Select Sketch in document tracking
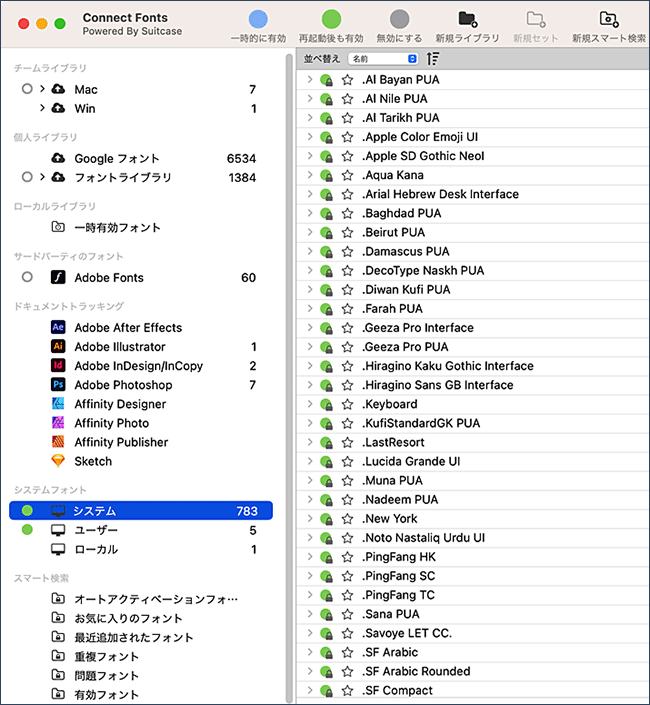 [93, 461]
